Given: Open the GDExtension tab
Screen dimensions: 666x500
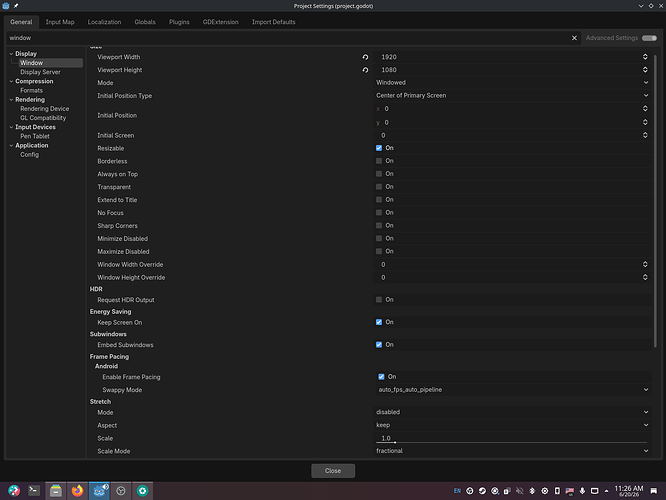Looking at the screenshot, I should [x=220, y=22].
